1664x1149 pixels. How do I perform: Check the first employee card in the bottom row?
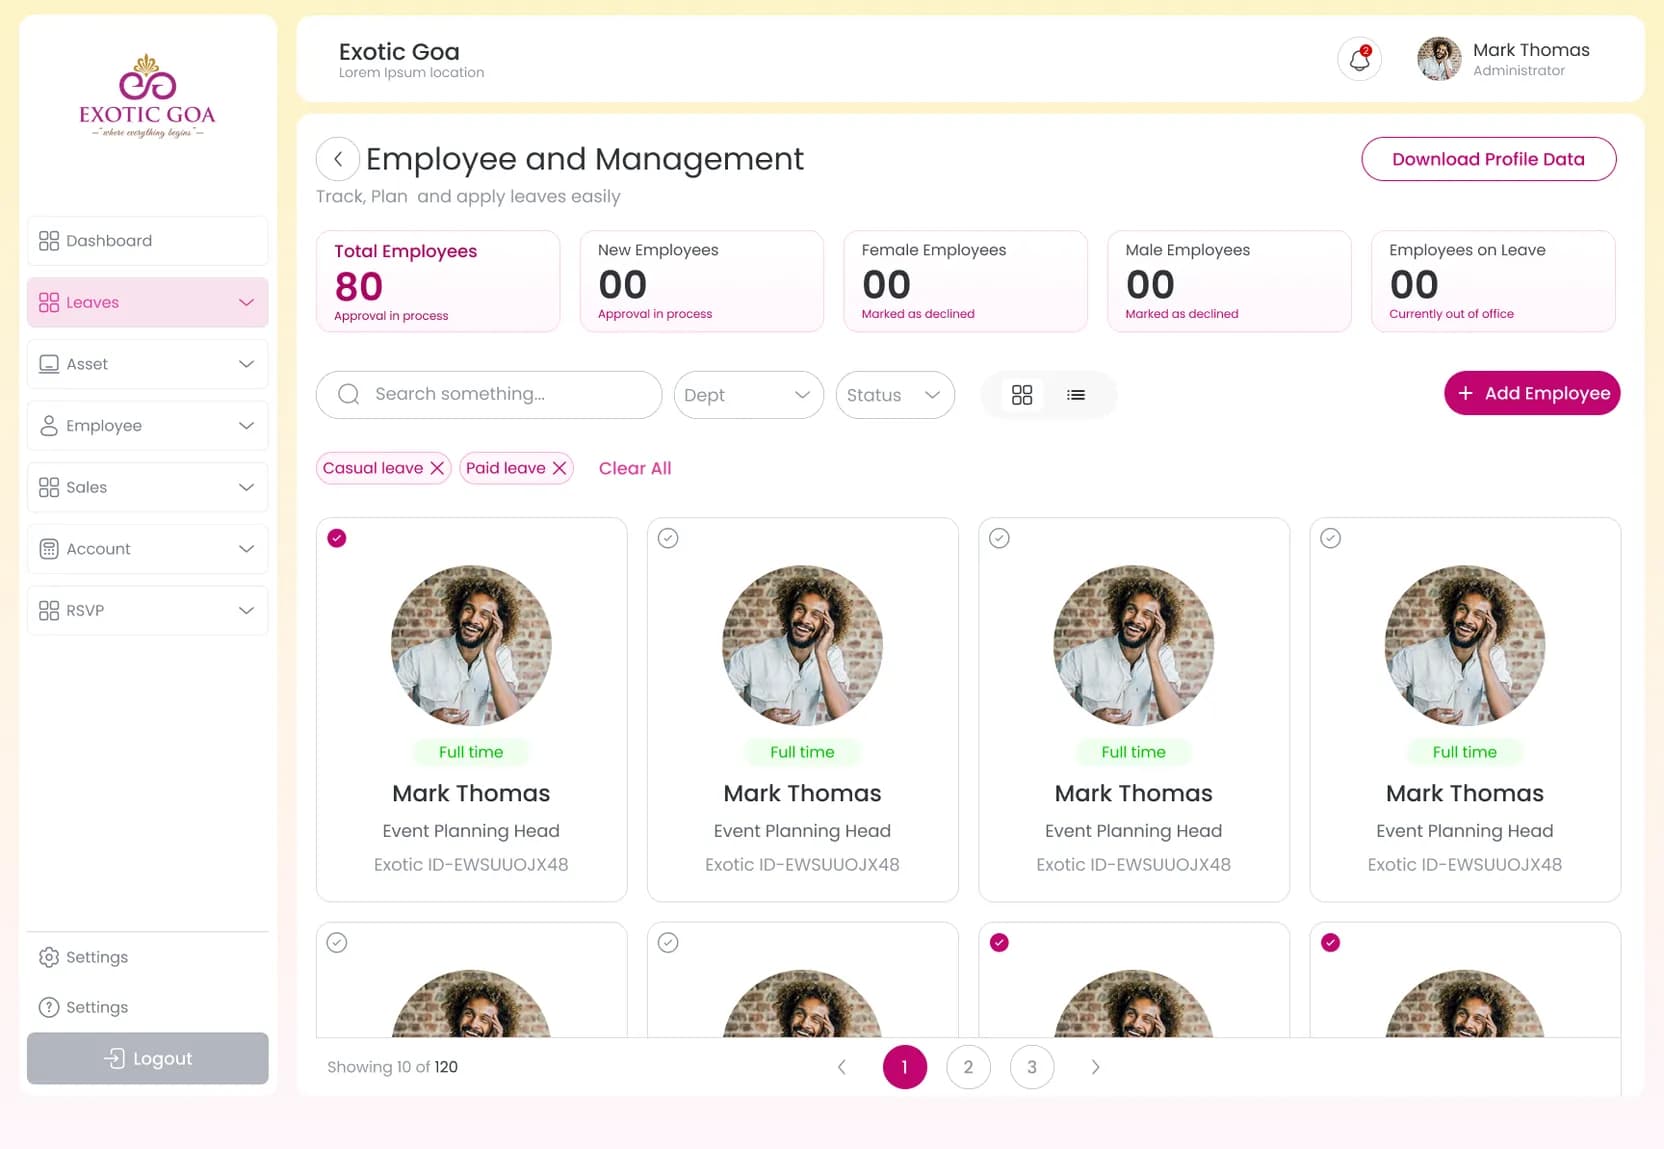point(337,942)
